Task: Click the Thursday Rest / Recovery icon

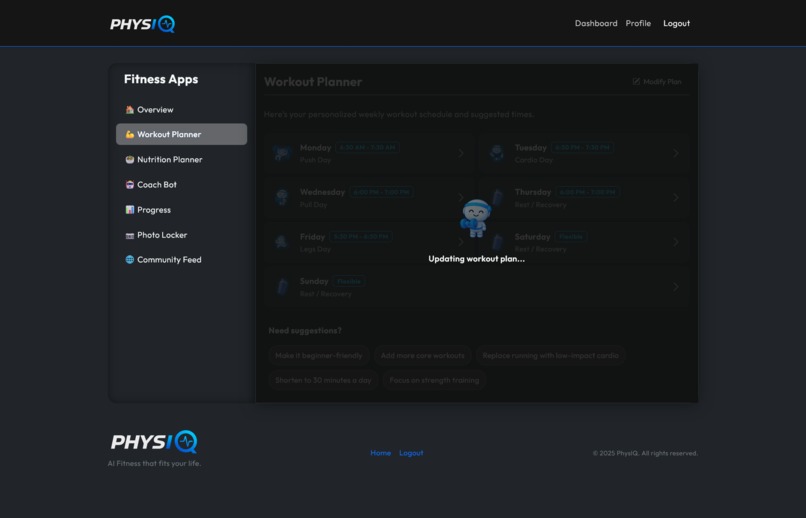Action: coord(497,197)
